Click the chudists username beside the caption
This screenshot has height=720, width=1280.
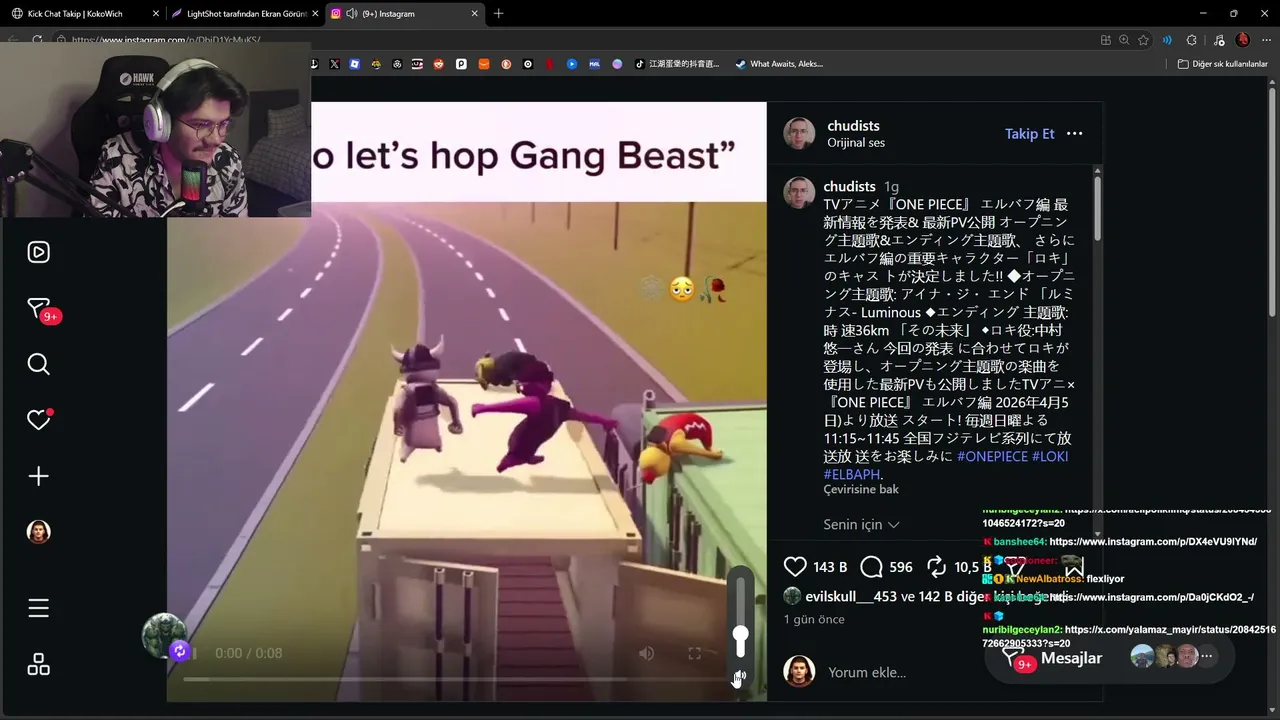click(849, 187)
